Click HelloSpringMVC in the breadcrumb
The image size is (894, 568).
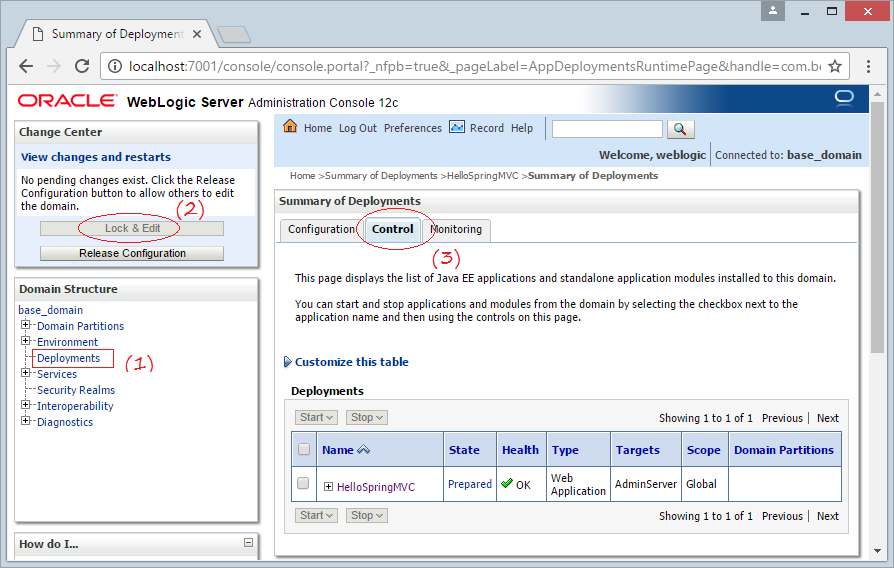point(482,176)
